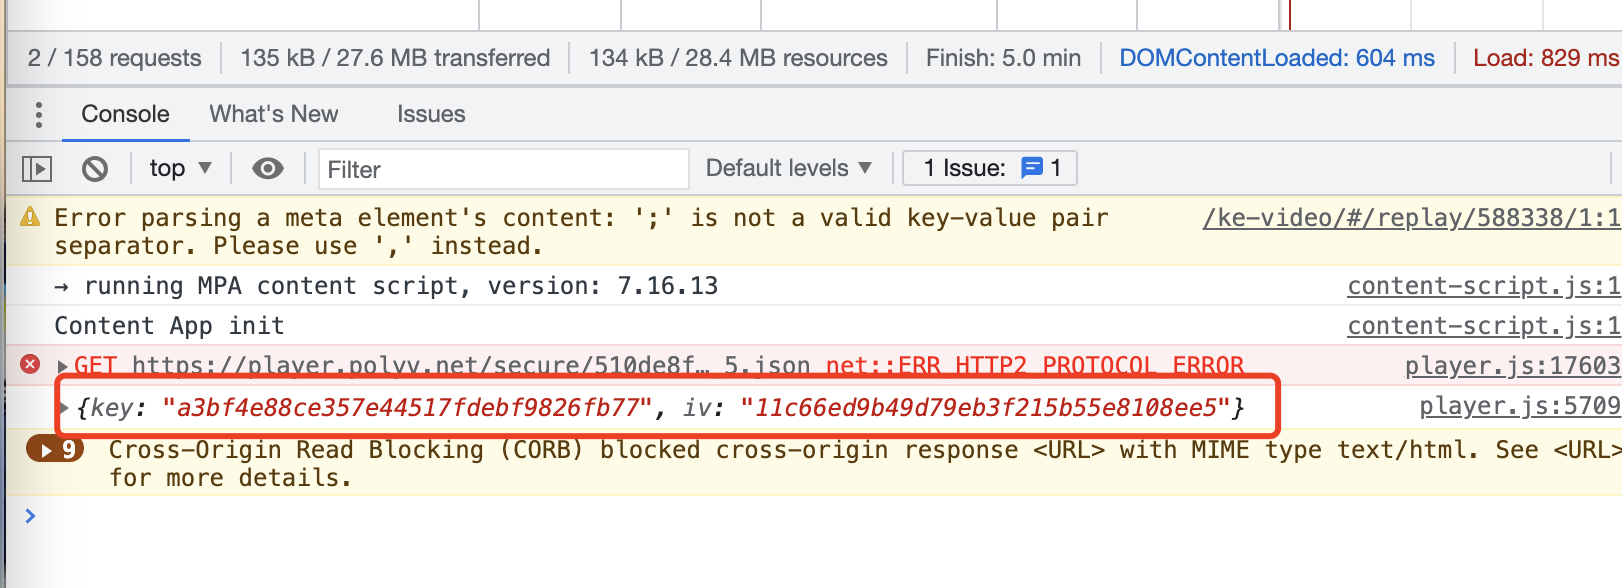
Task: Open the Default levels dropdown
Action: [787, 167]
